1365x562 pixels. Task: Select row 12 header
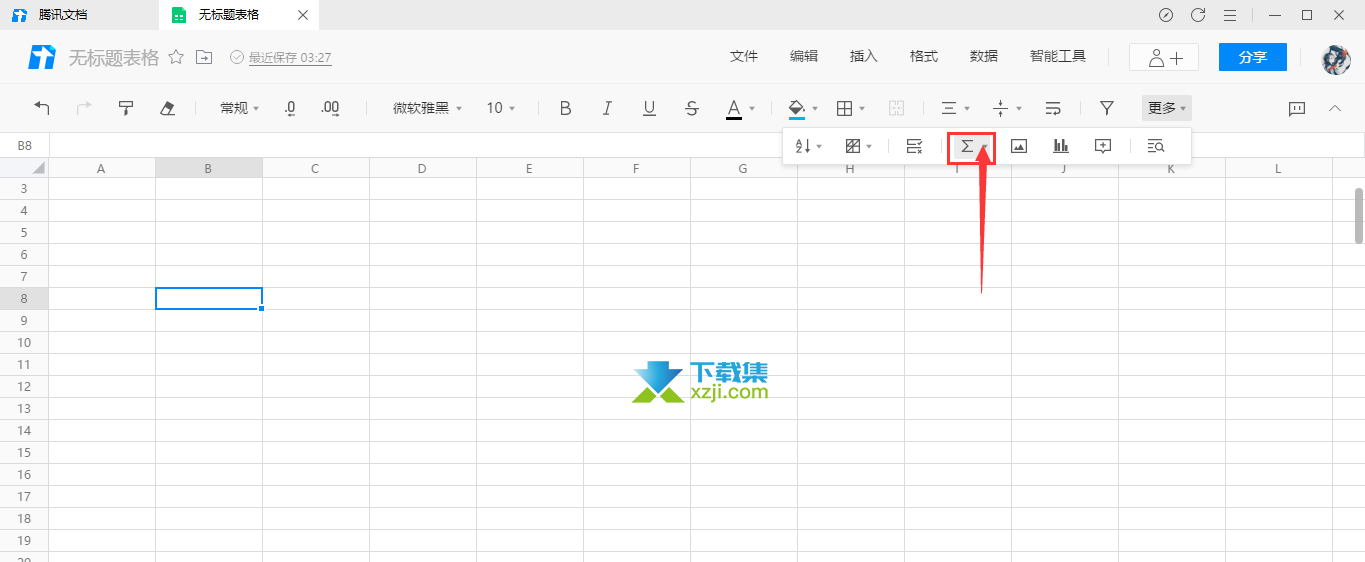click(24, 386)
